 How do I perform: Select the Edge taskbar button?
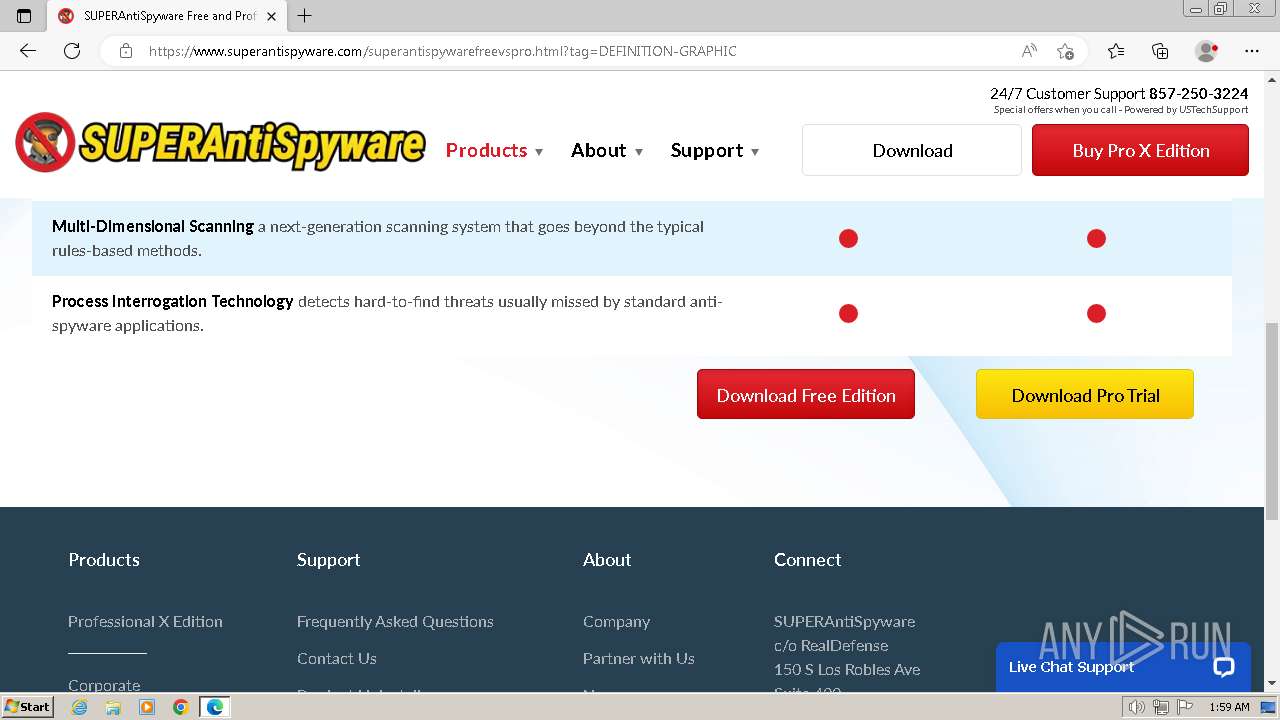click(214, 707)
